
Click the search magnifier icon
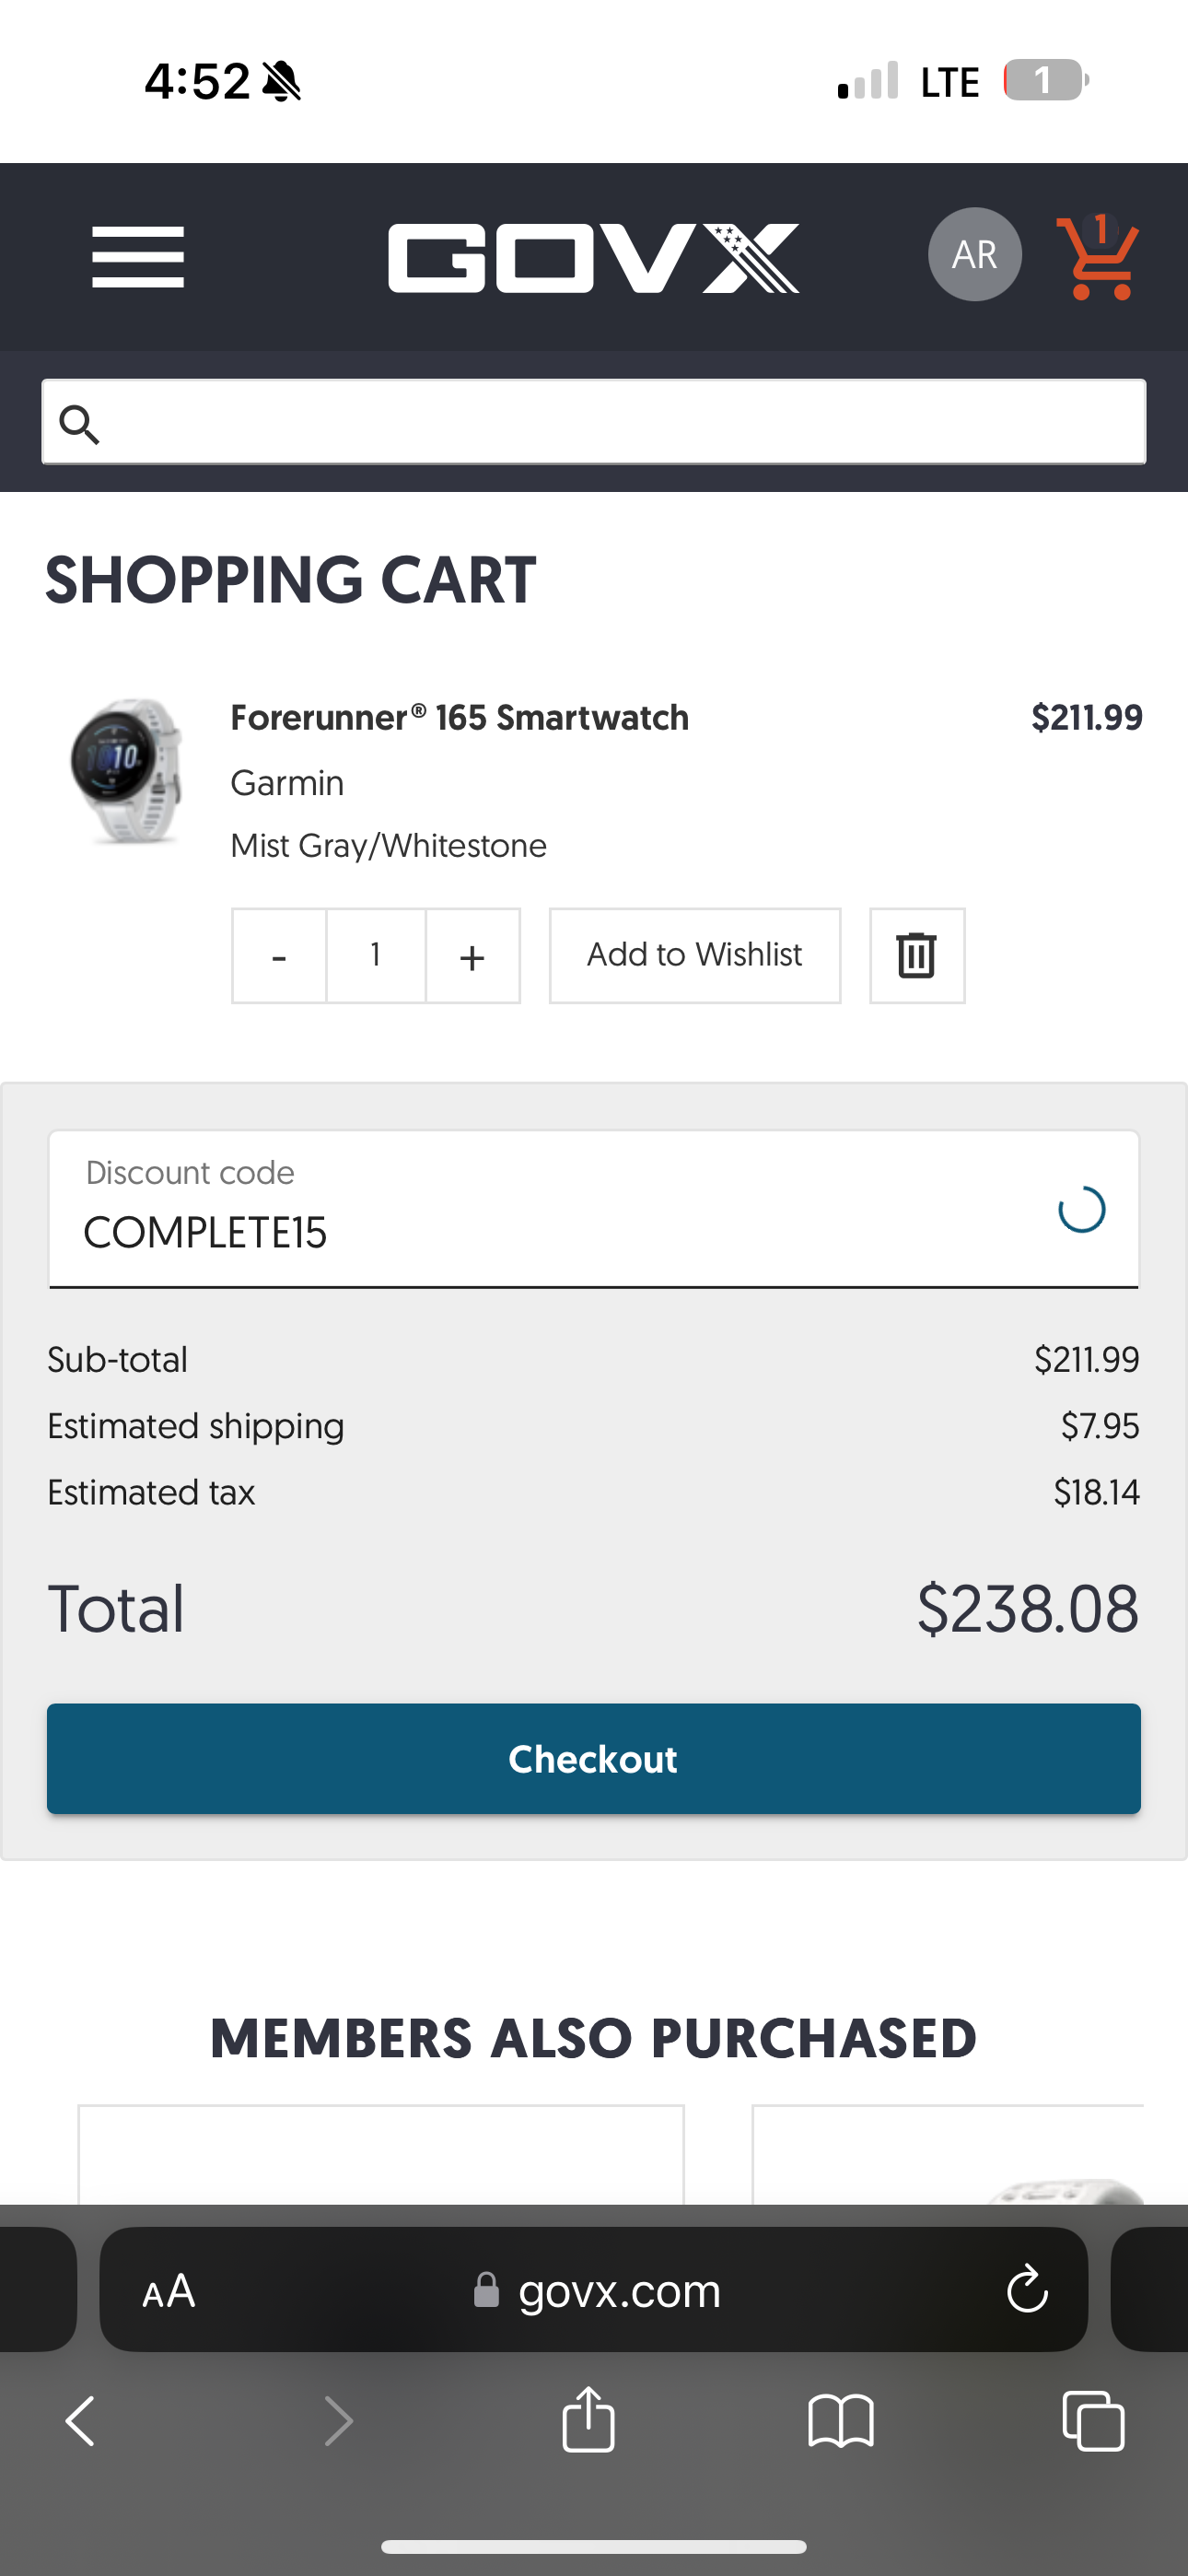82,423
